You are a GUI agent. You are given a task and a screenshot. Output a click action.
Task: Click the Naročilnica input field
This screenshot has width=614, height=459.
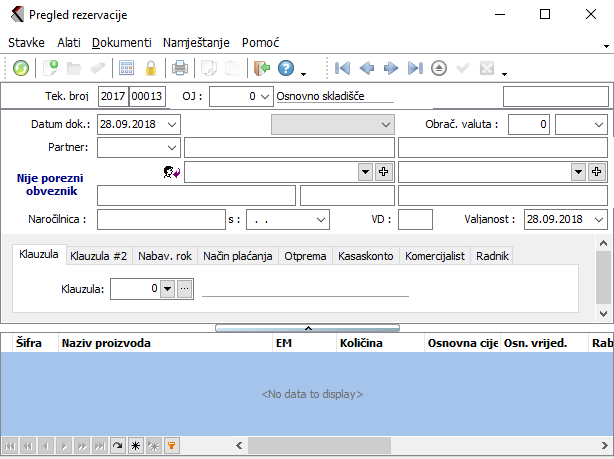coord(161,219)
